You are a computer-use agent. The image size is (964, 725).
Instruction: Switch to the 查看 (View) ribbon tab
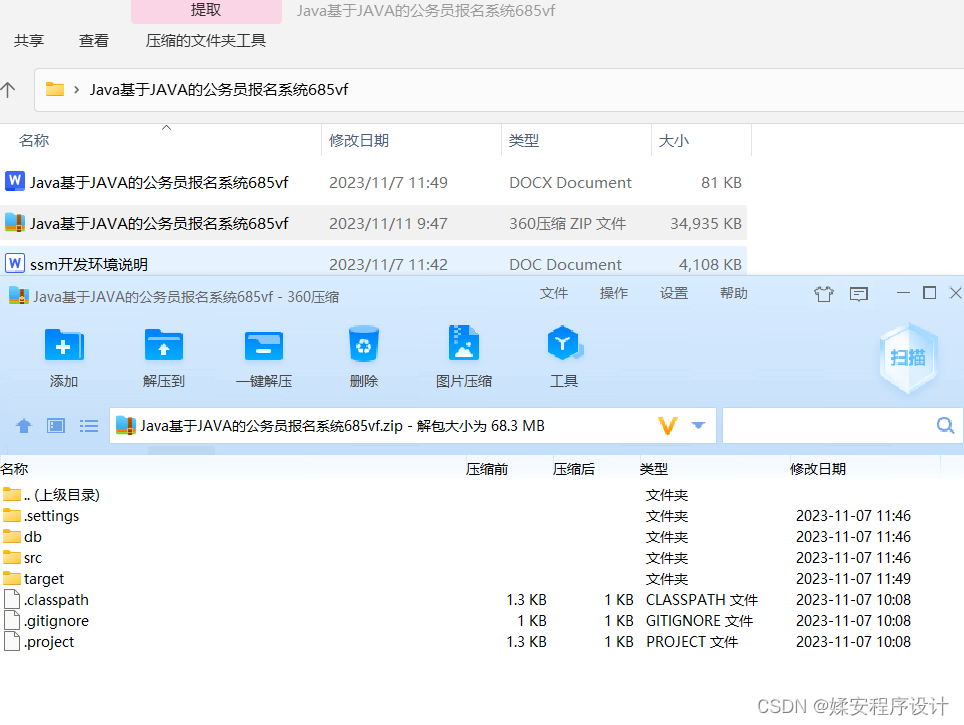pyautogui.click(x=93, y=41)
